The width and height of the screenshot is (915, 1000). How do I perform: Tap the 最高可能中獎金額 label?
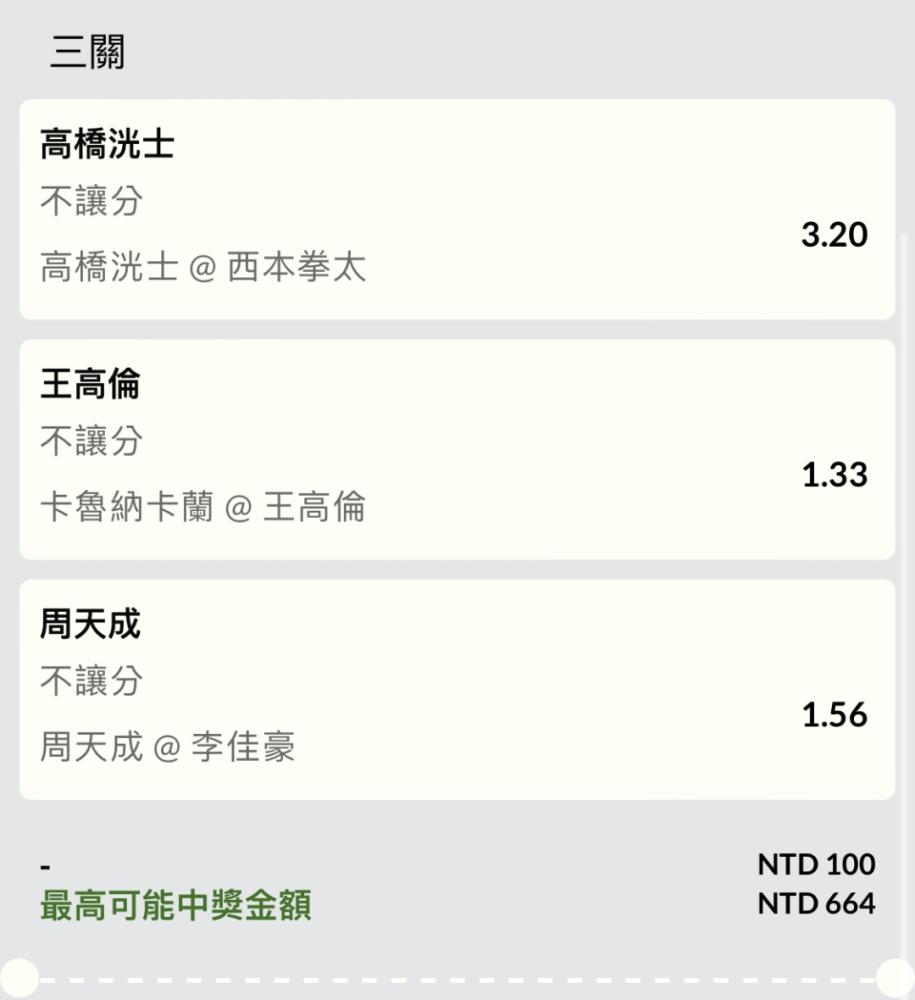(x=176, y=906)
